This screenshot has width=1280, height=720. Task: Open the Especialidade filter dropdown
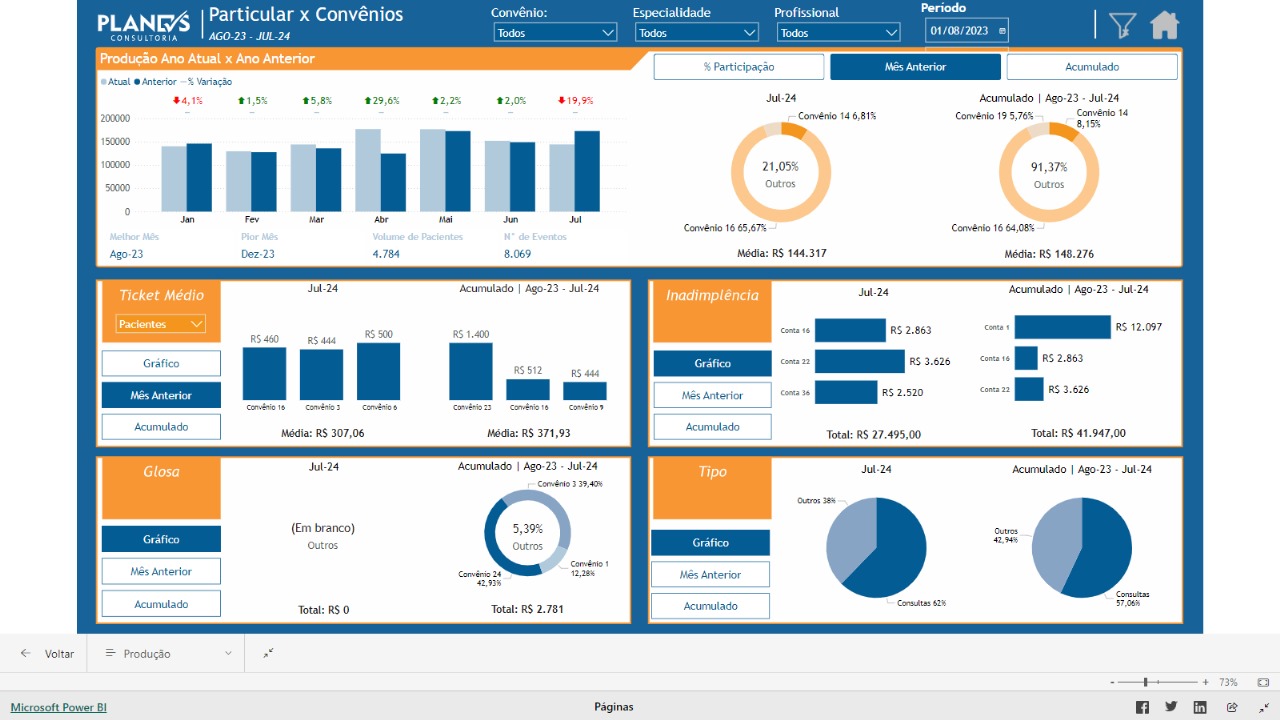coord(697,33)
